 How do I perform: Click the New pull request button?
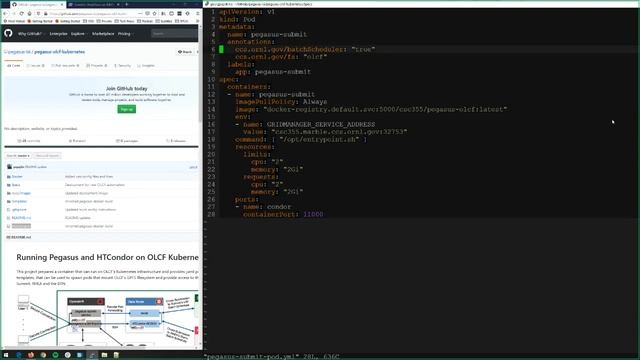click(x=47, y=156)
